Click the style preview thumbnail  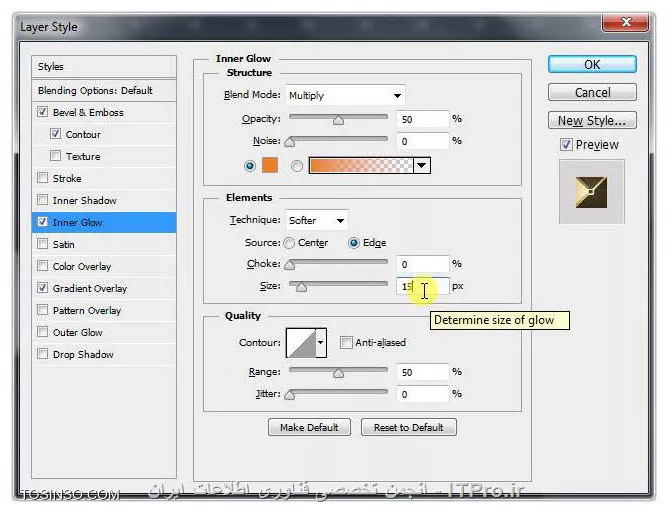click(591, 192)
